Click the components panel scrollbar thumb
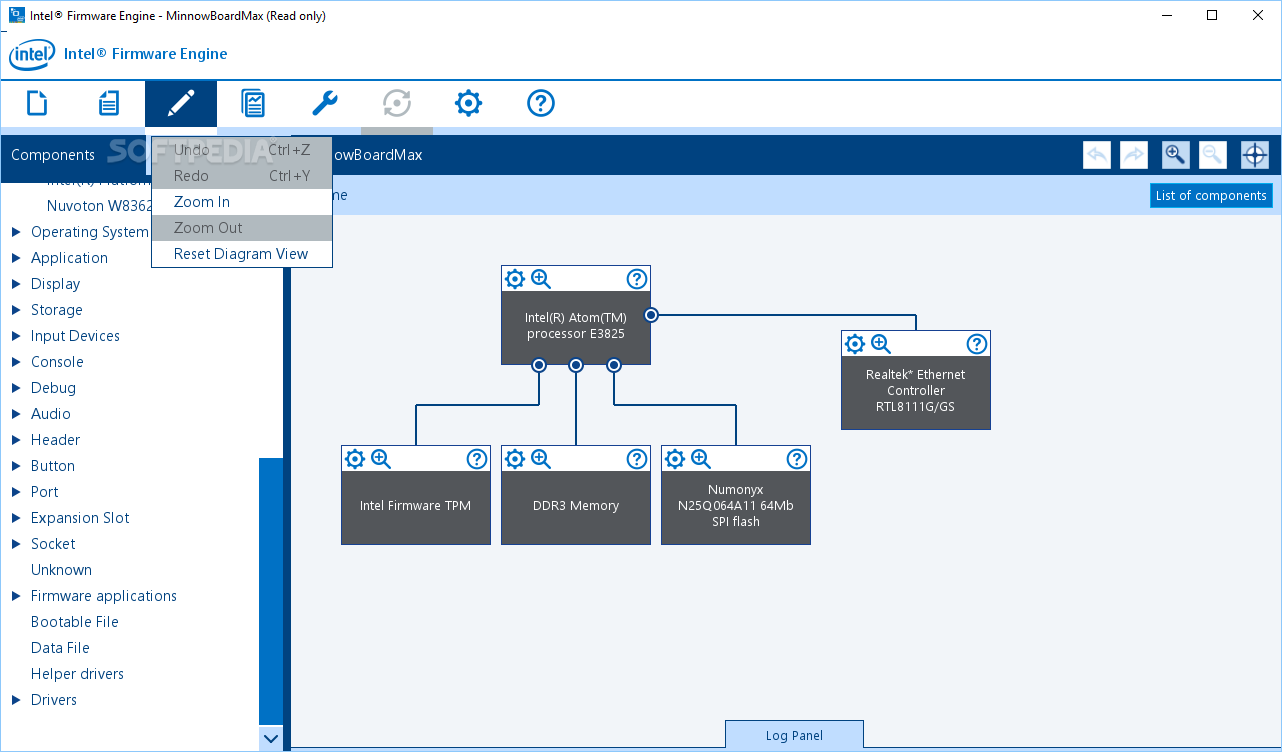 271,592
